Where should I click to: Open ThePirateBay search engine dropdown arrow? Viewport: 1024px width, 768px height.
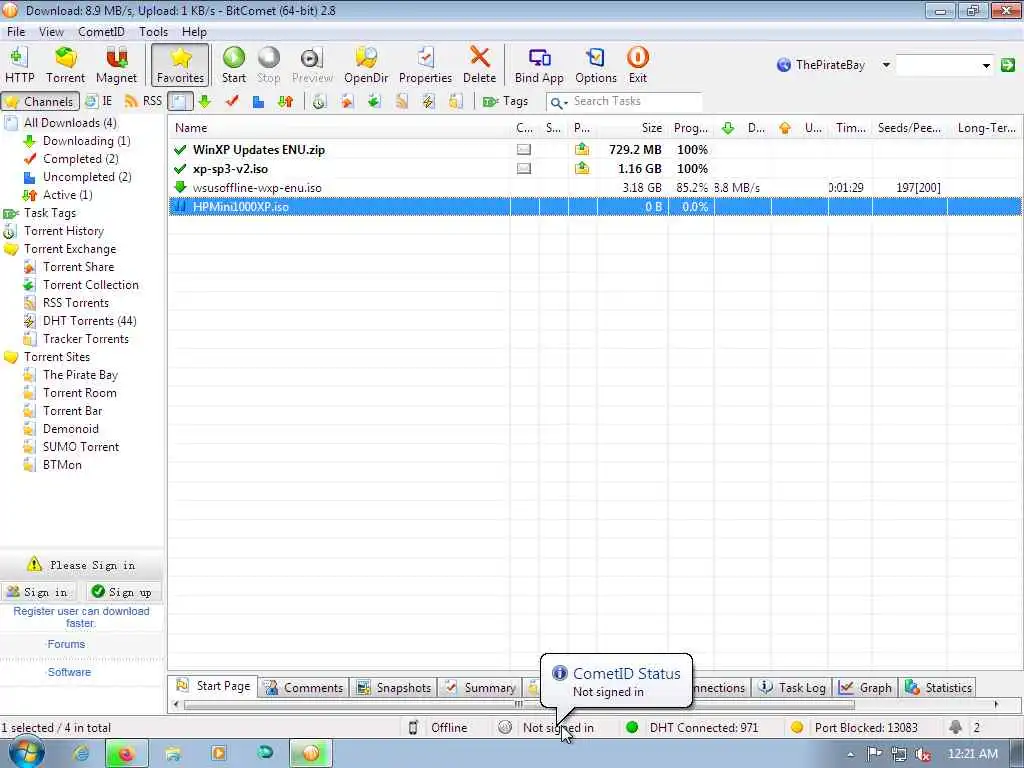(x=886, y=65)
